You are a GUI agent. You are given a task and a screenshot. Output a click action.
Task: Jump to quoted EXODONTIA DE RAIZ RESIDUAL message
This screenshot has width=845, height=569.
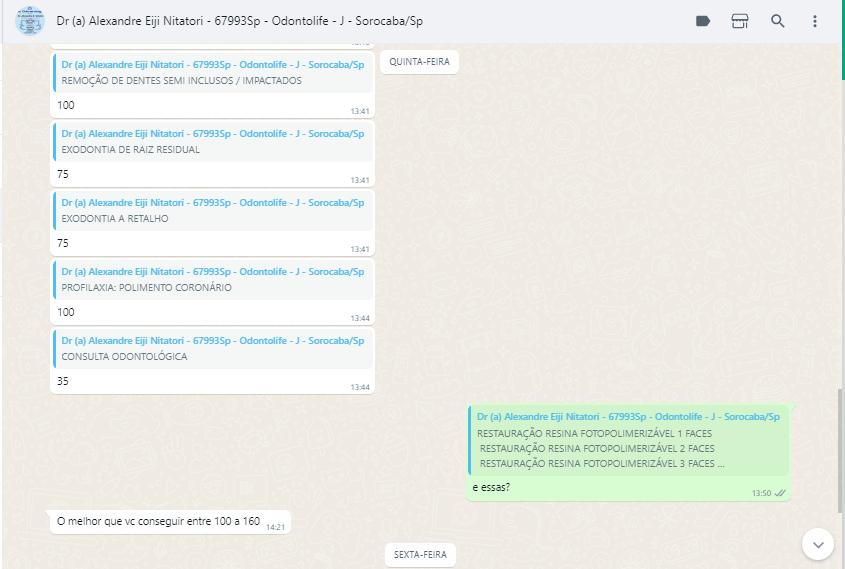(213, 142)
